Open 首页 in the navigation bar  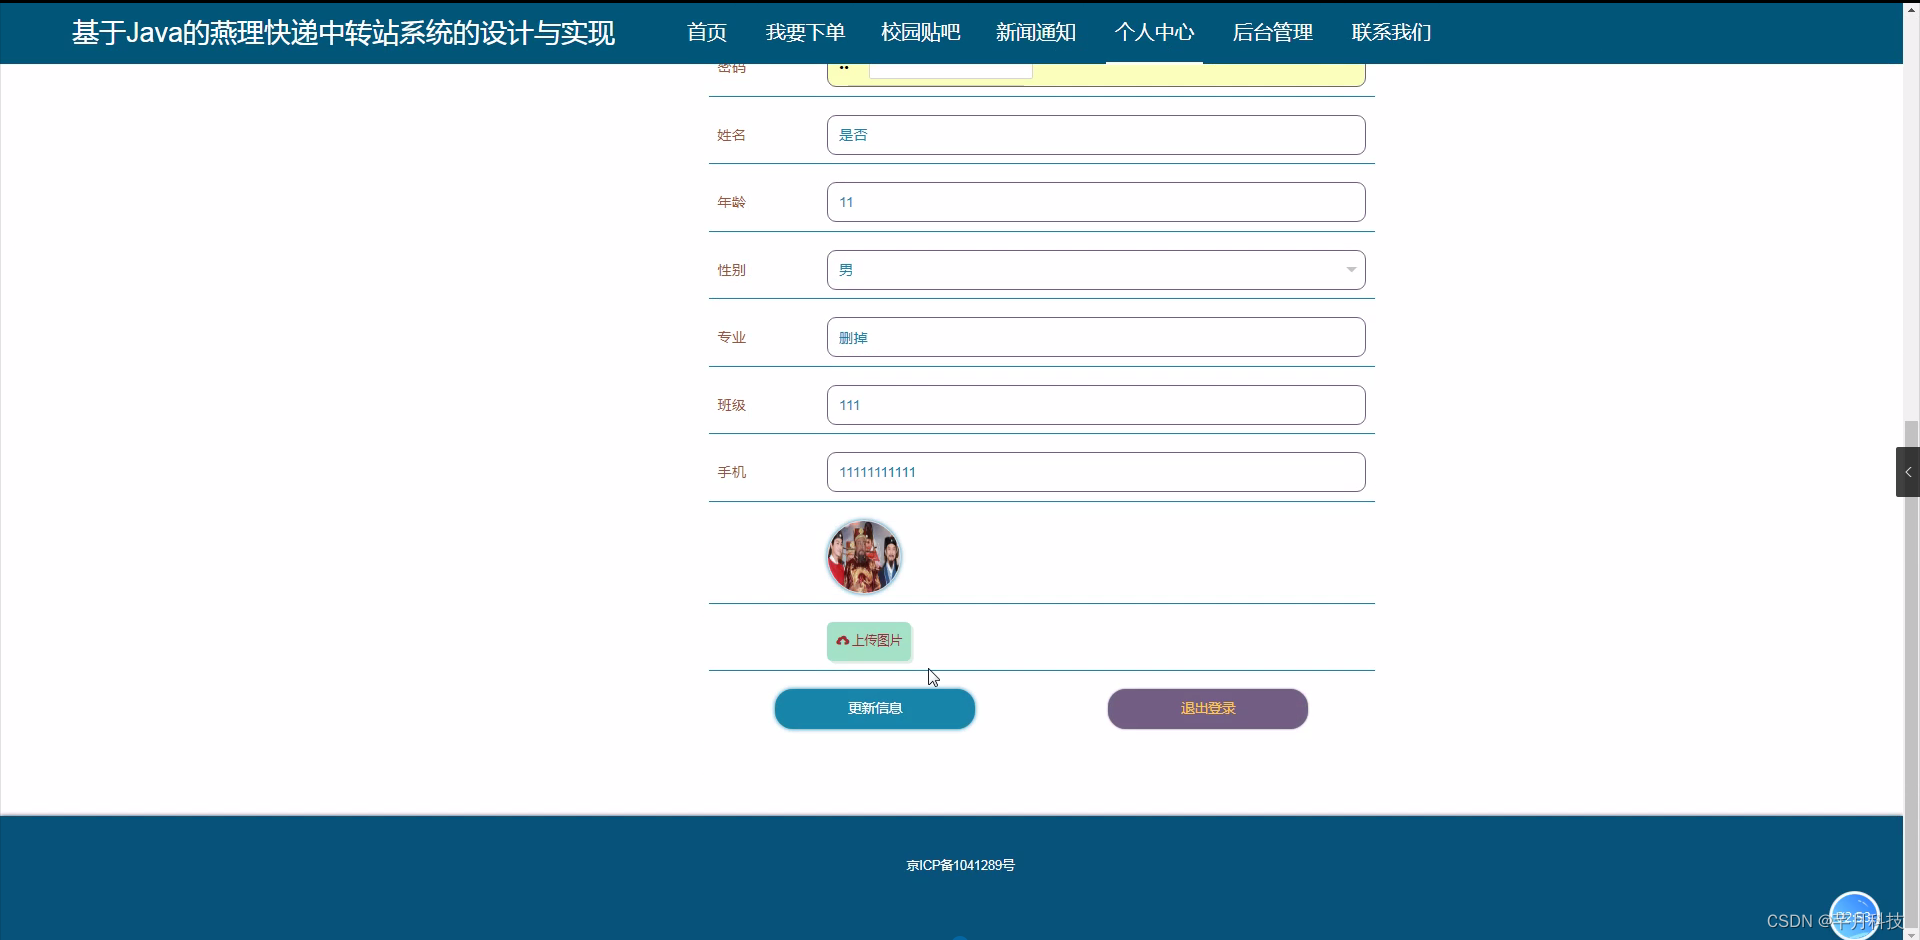[x=705, y=32]
